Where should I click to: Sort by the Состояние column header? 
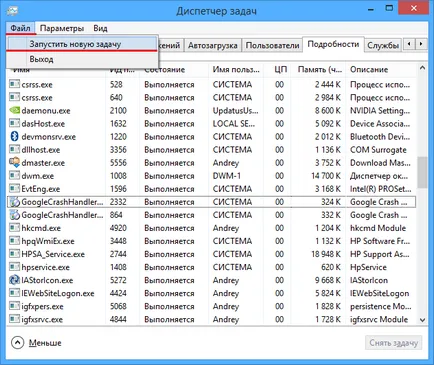click(164, 69)
